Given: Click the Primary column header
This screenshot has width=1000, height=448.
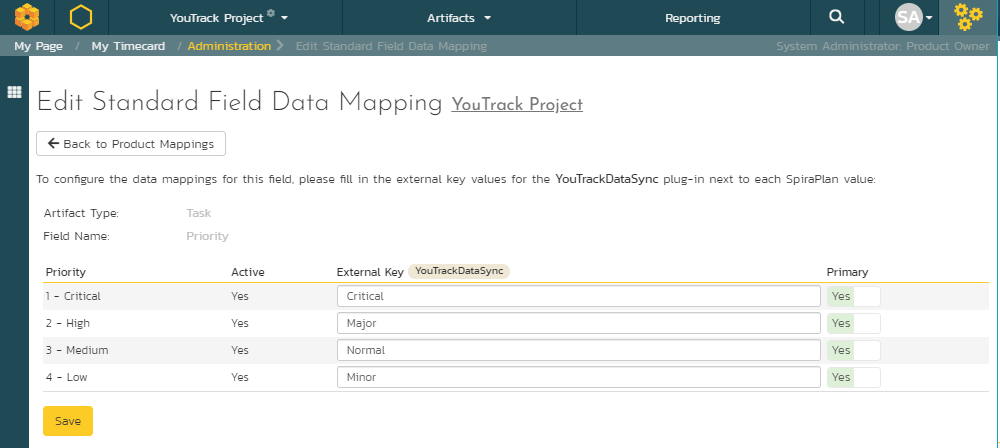Looking at the screenshot, I should [848, 273].
